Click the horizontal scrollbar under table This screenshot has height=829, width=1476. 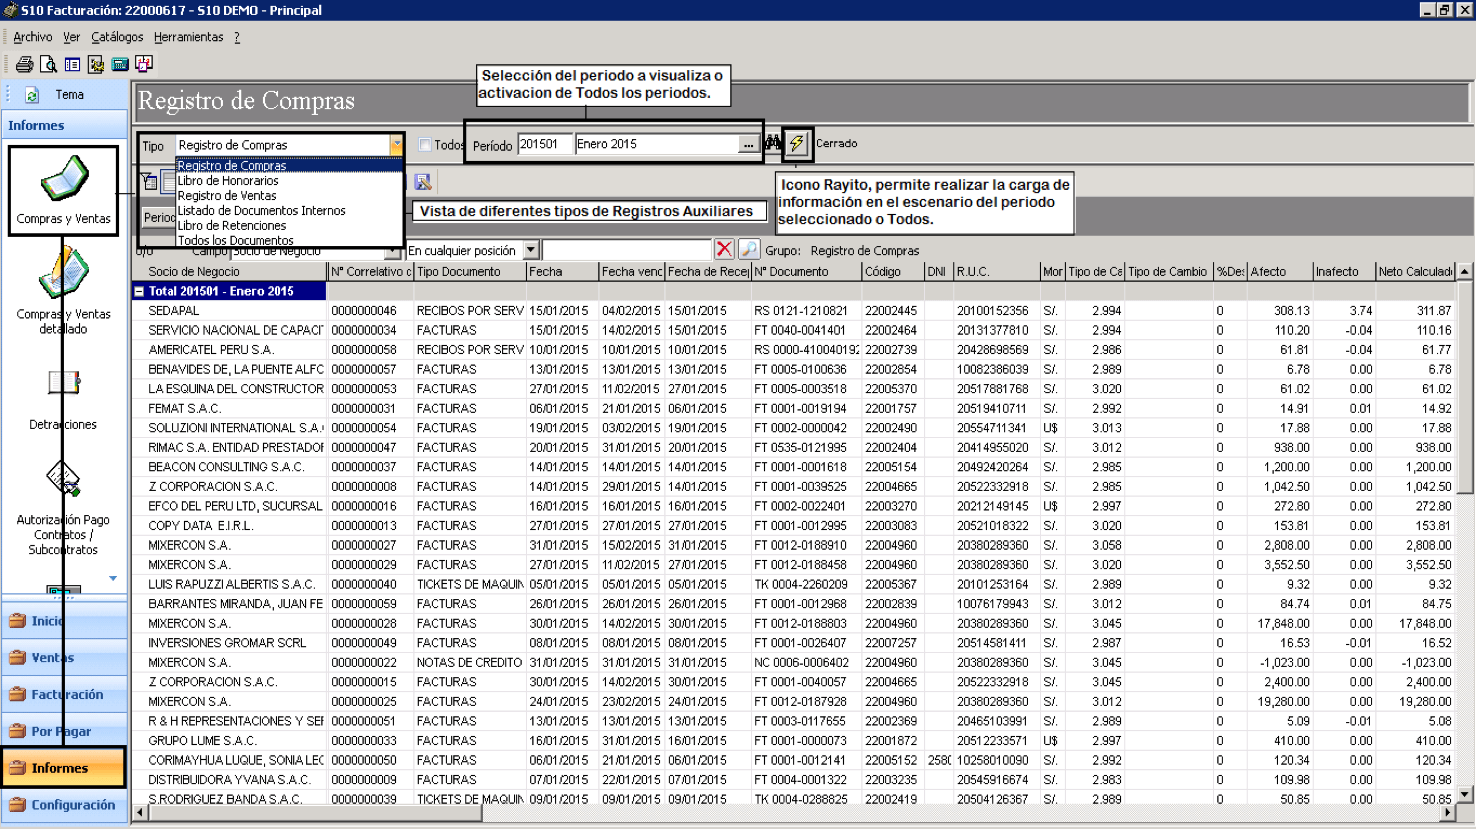(x=794, y=813)
